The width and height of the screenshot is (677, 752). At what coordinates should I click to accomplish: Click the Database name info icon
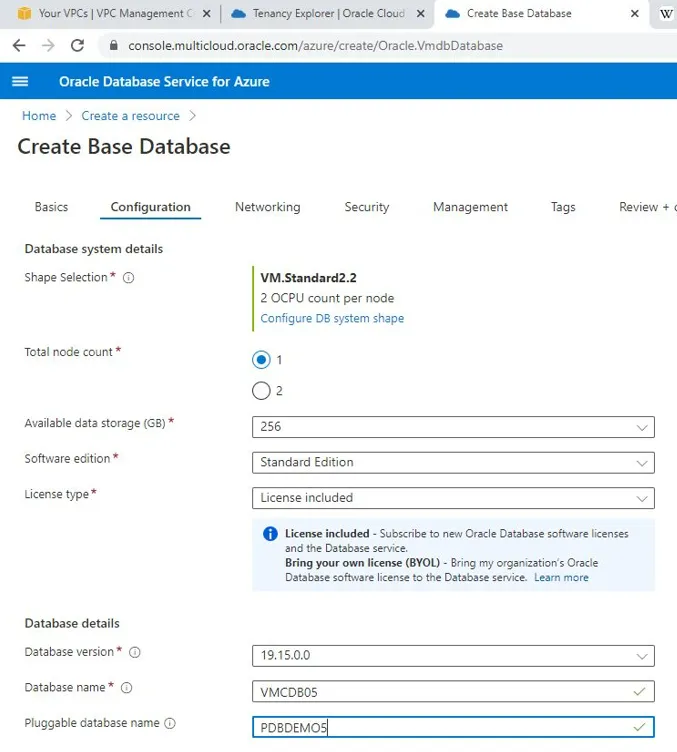tap(127, 688)
